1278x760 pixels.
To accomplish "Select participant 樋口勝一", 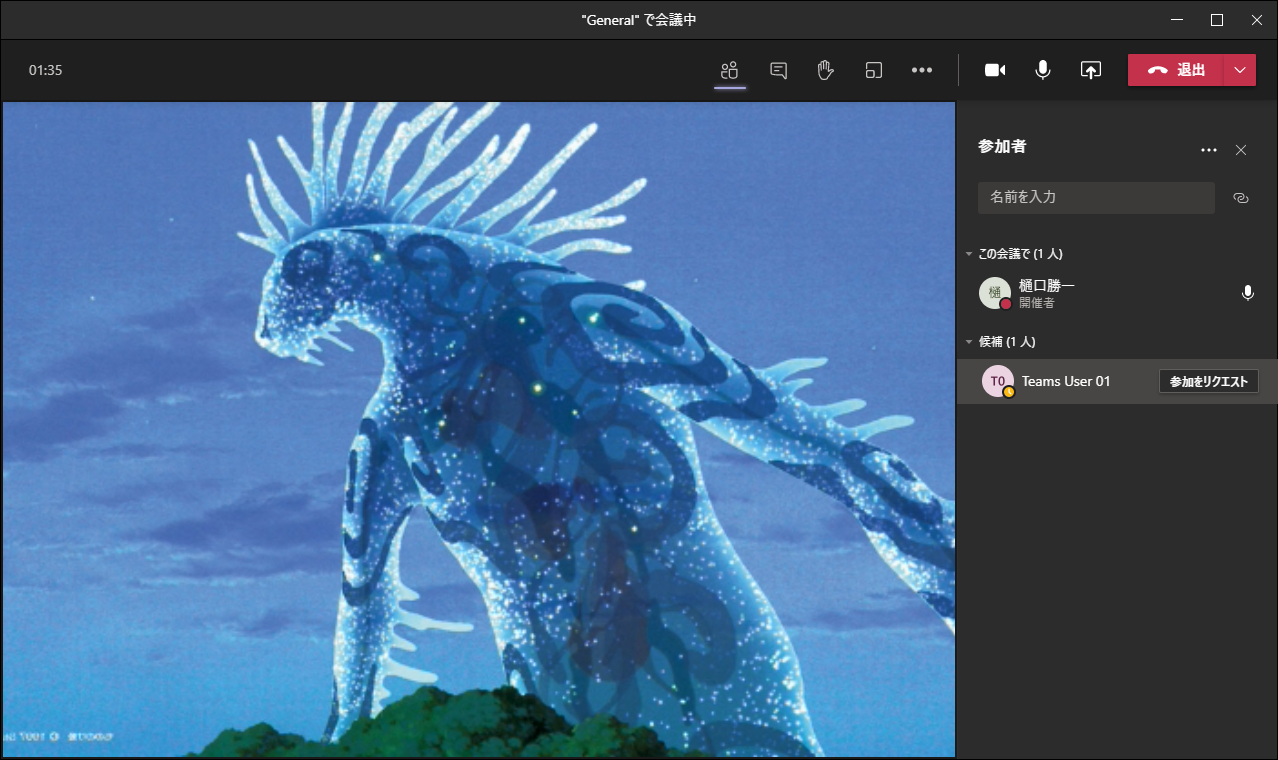I will (1117, 293).
